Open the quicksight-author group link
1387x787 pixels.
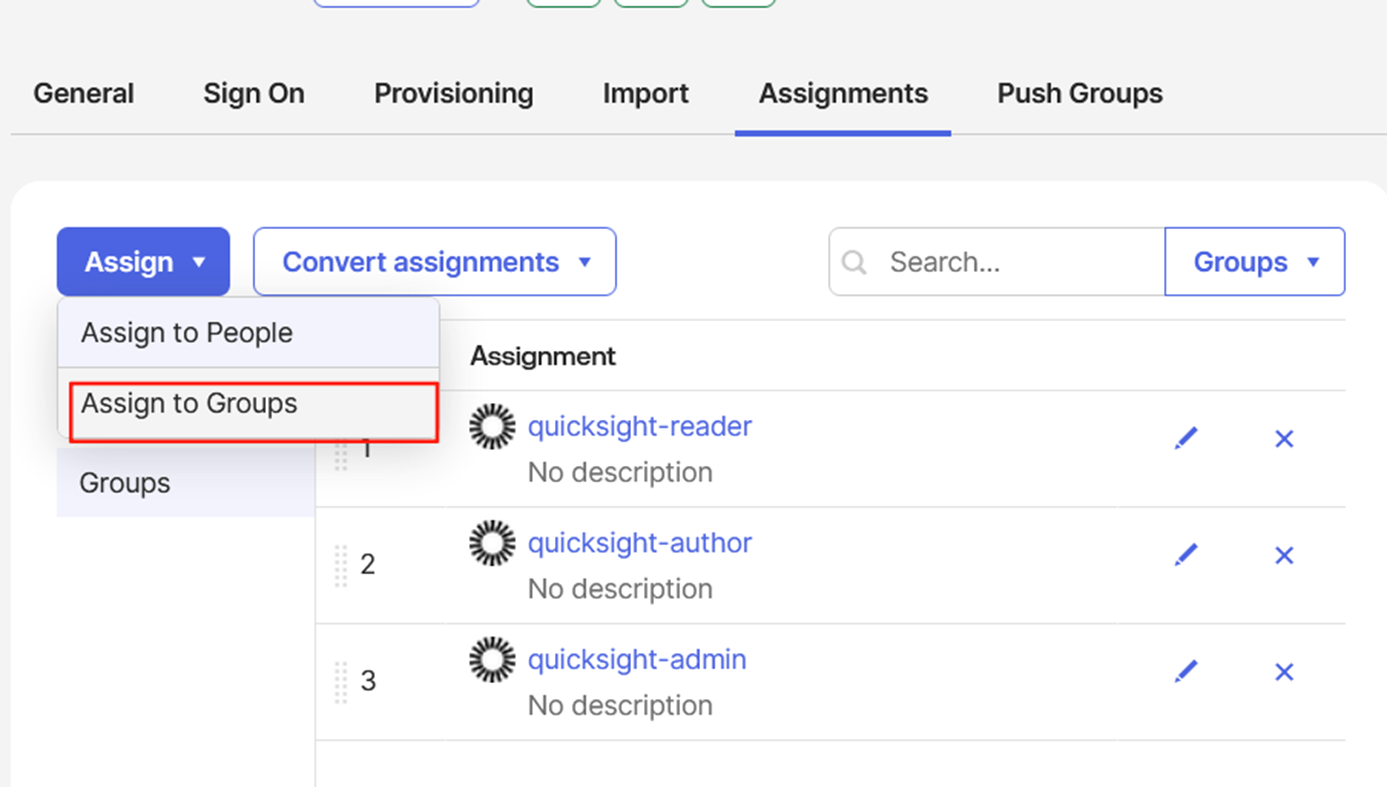tap(639, 543)
